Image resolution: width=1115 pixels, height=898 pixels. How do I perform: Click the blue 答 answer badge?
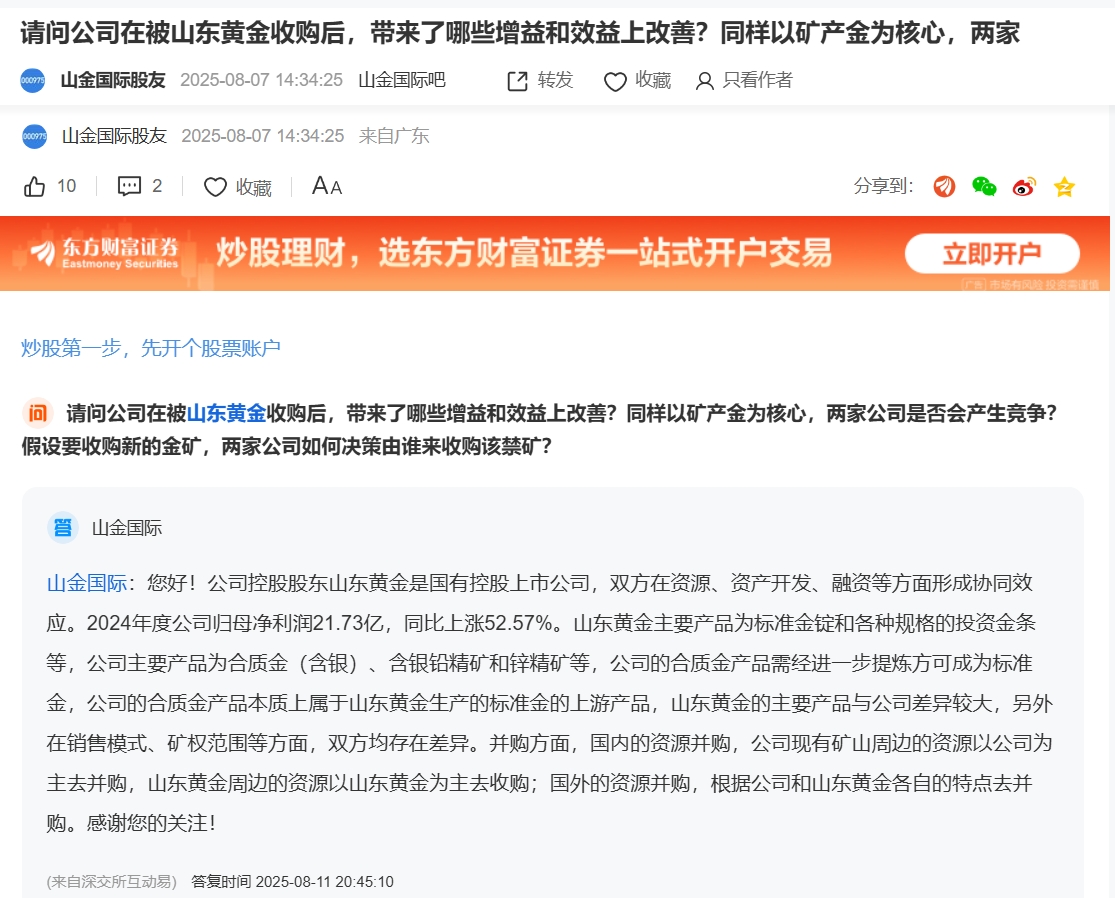tap(63, 528)
